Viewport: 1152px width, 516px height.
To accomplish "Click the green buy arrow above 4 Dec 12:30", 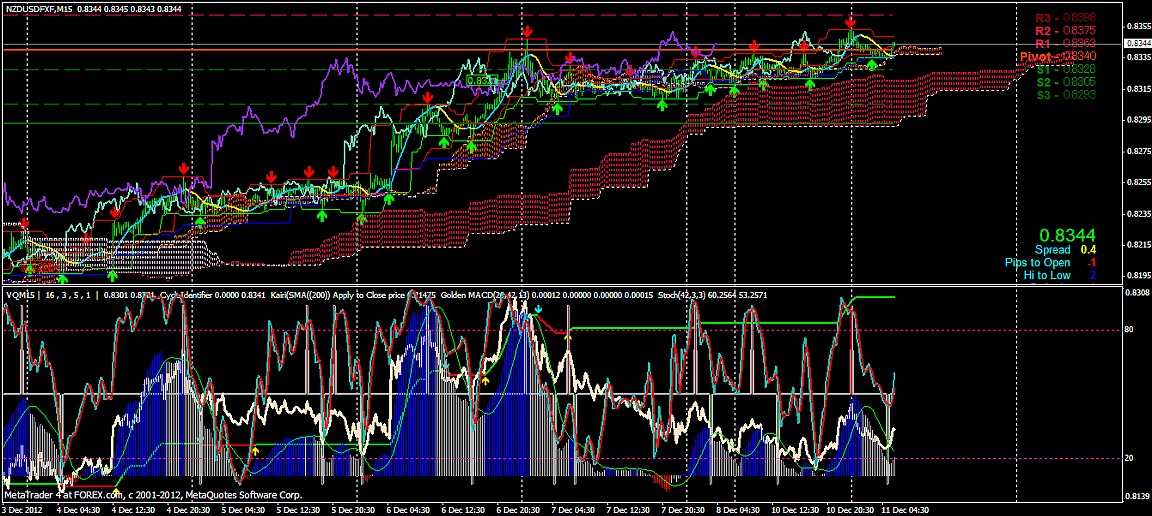I will click(x=112, y=274).
